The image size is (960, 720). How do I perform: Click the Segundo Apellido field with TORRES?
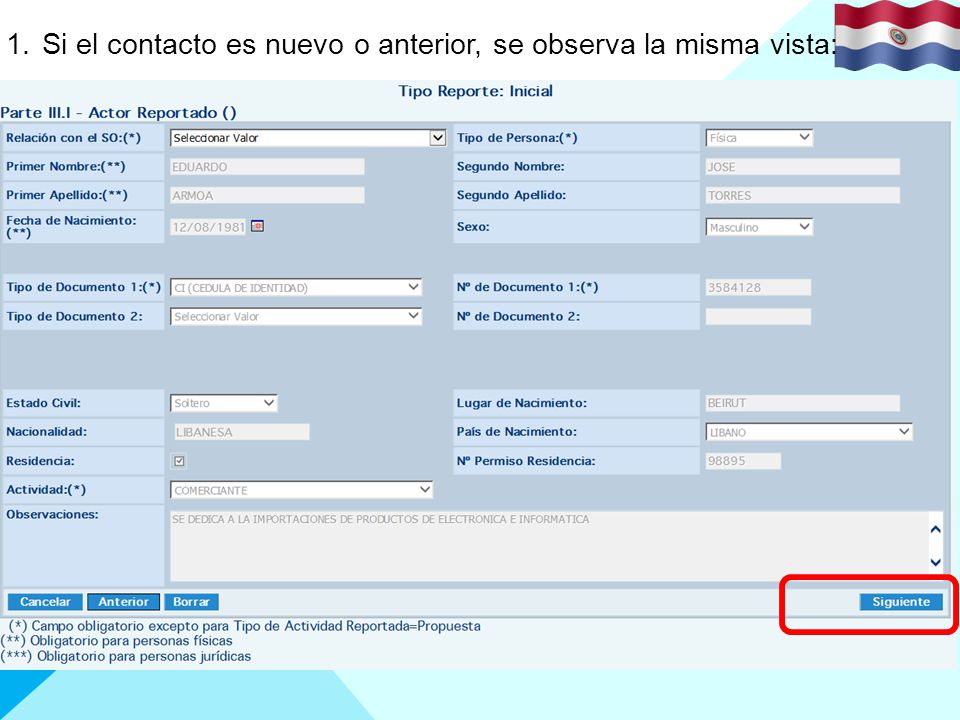[803, 195]
